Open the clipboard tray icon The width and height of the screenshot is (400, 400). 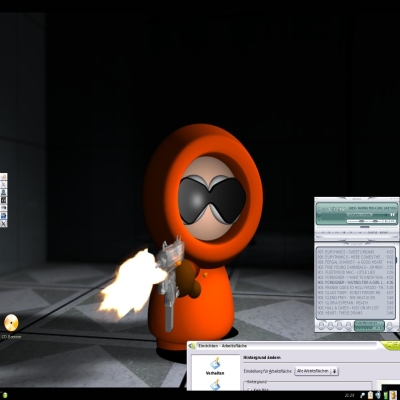[x=370, y=395]
